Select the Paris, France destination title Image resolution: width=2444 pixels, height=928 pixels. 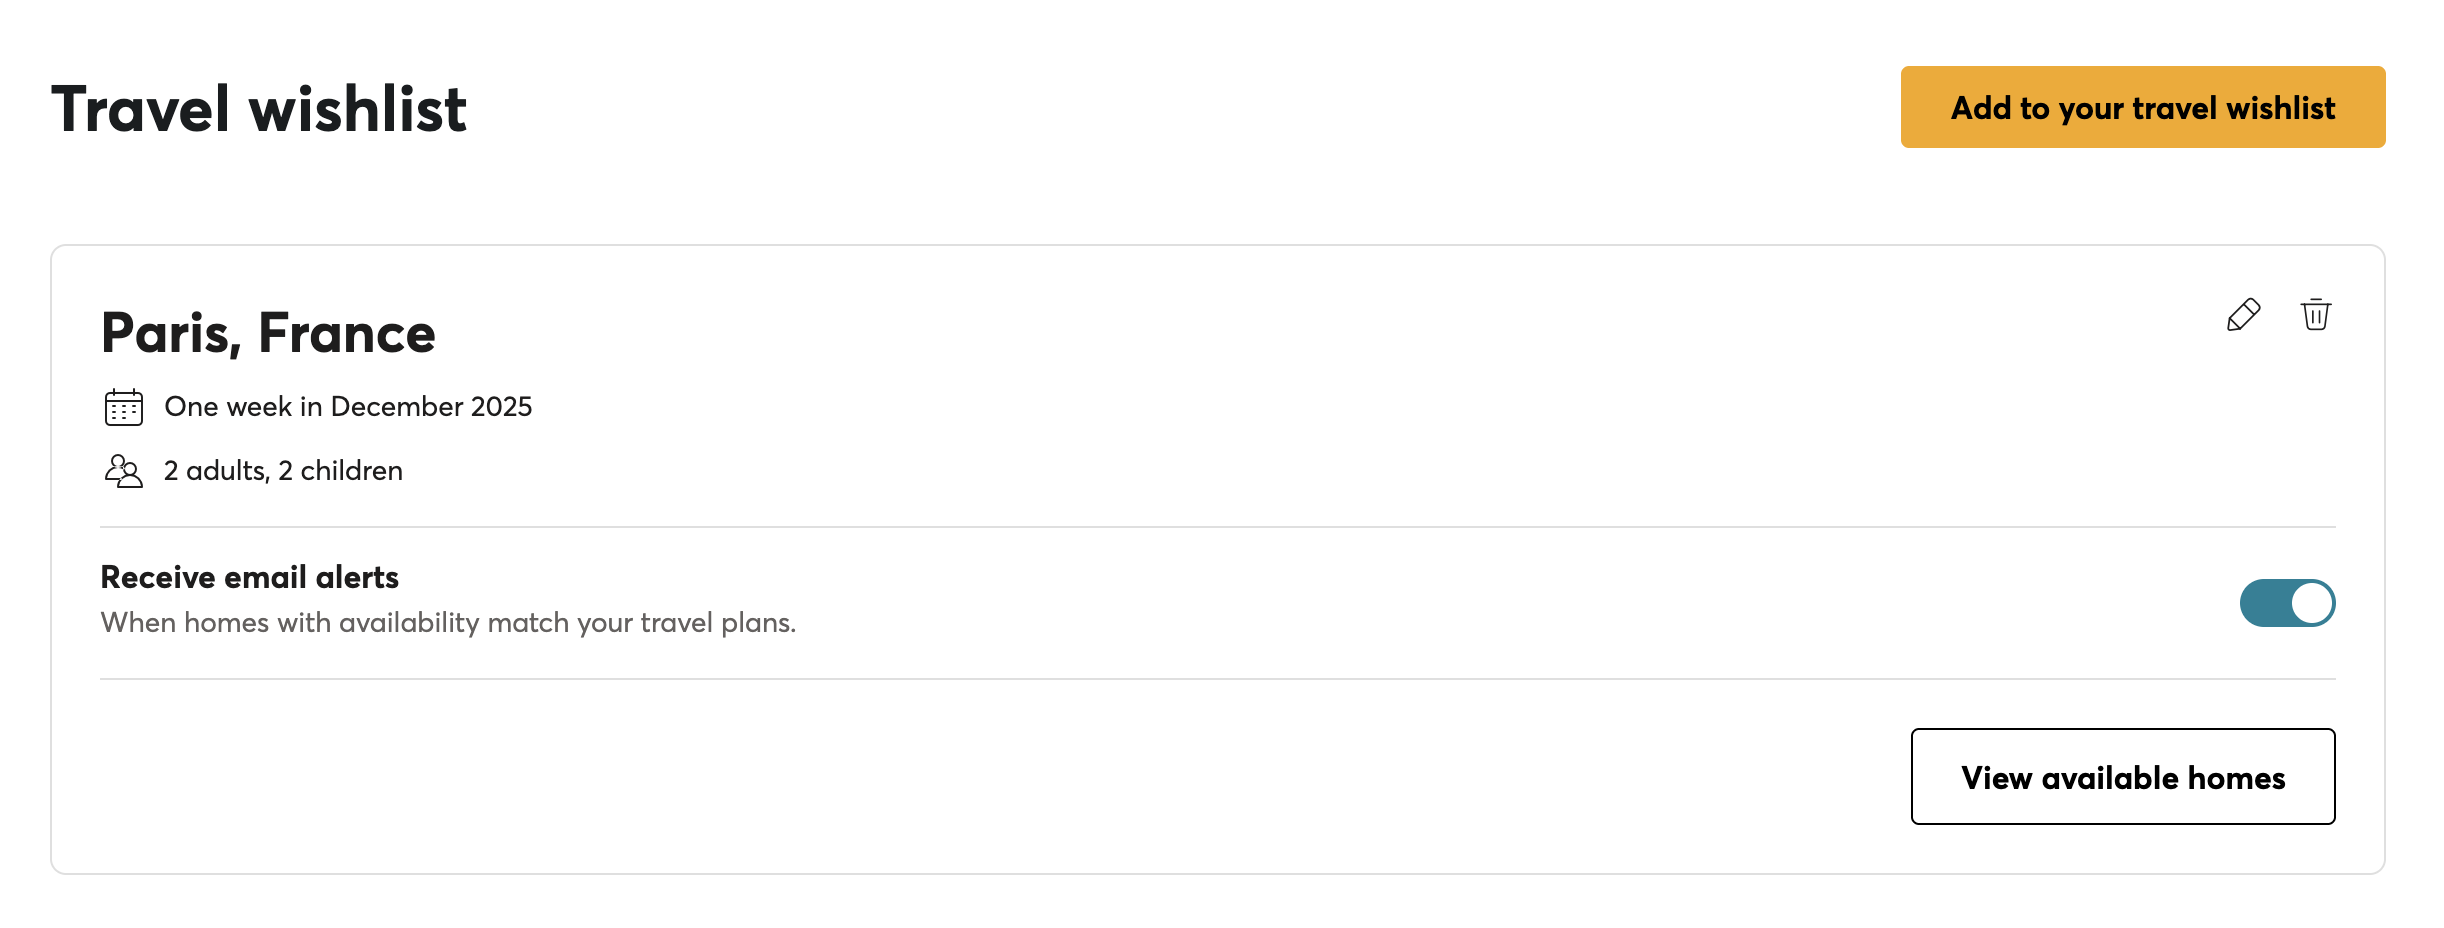coord(268,333)
